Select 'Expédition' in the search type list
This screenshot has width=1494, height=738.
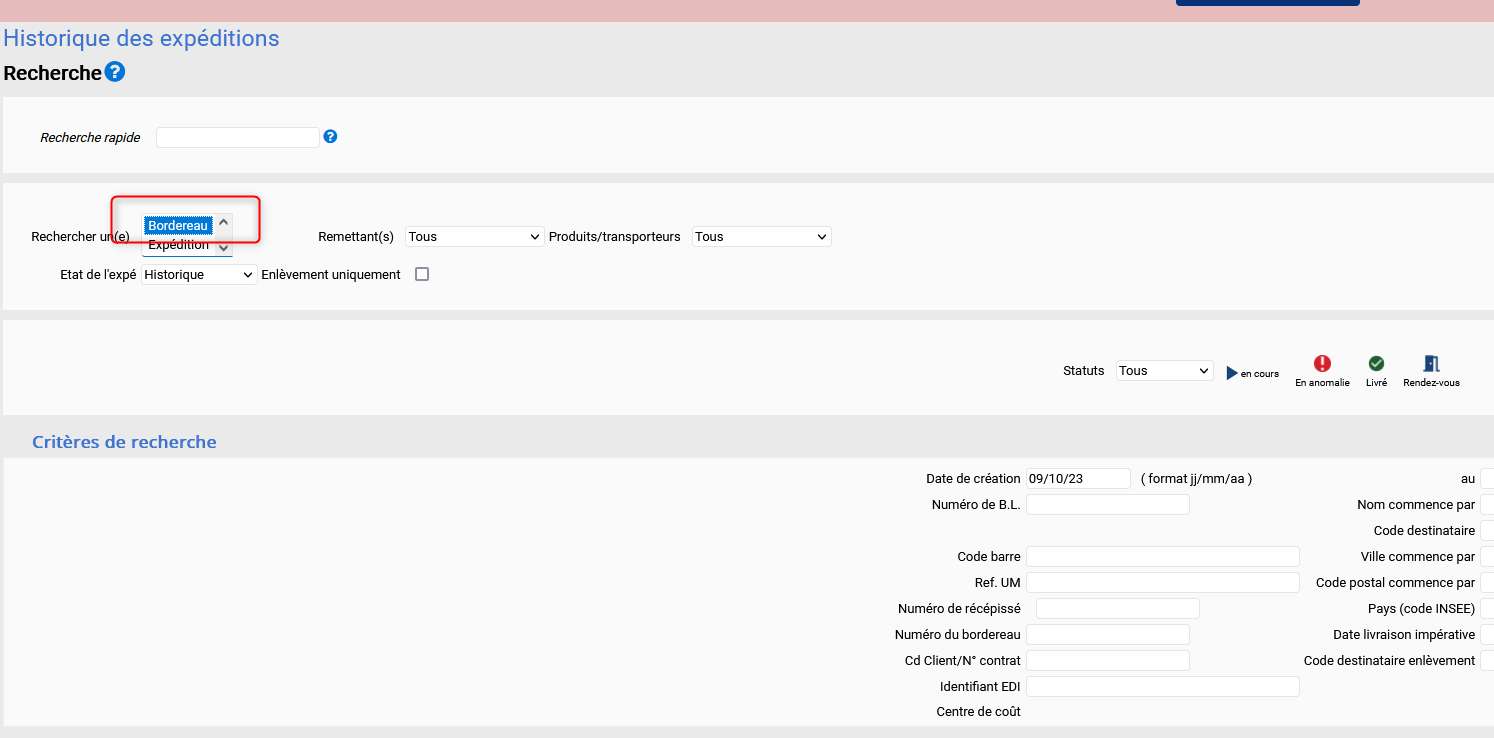pos(178,245)
